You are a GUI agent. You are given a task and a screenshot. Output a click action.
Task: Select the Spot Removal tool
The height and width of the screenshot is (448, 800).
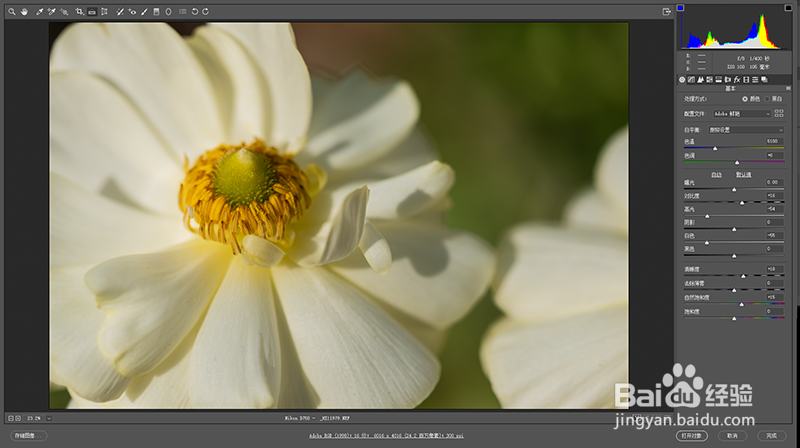(120, 12)
